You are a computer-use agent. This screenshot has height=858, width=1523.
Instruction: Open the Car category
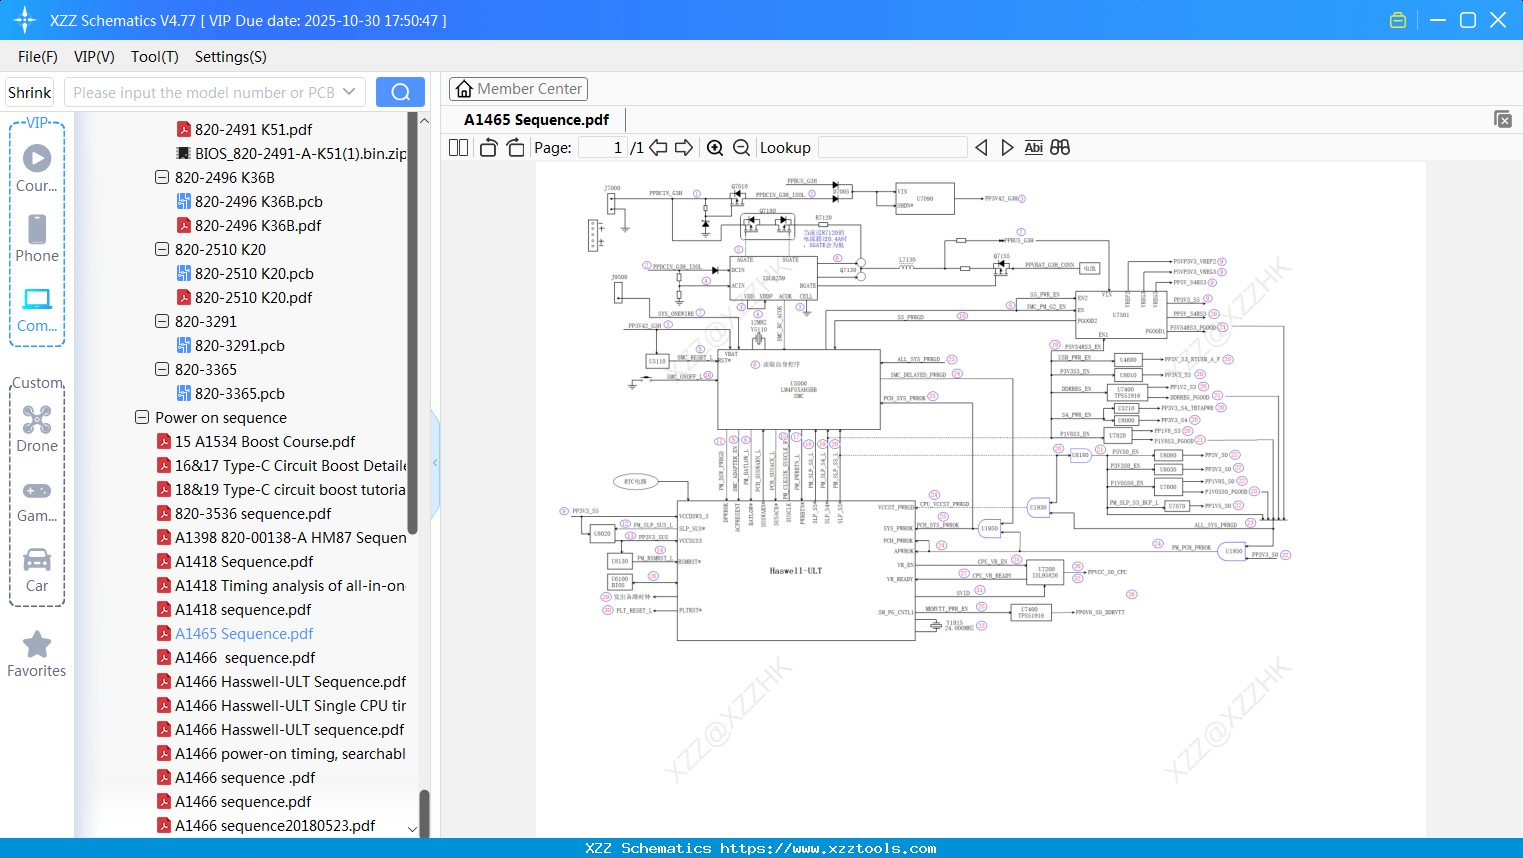(x=37, y=569)
